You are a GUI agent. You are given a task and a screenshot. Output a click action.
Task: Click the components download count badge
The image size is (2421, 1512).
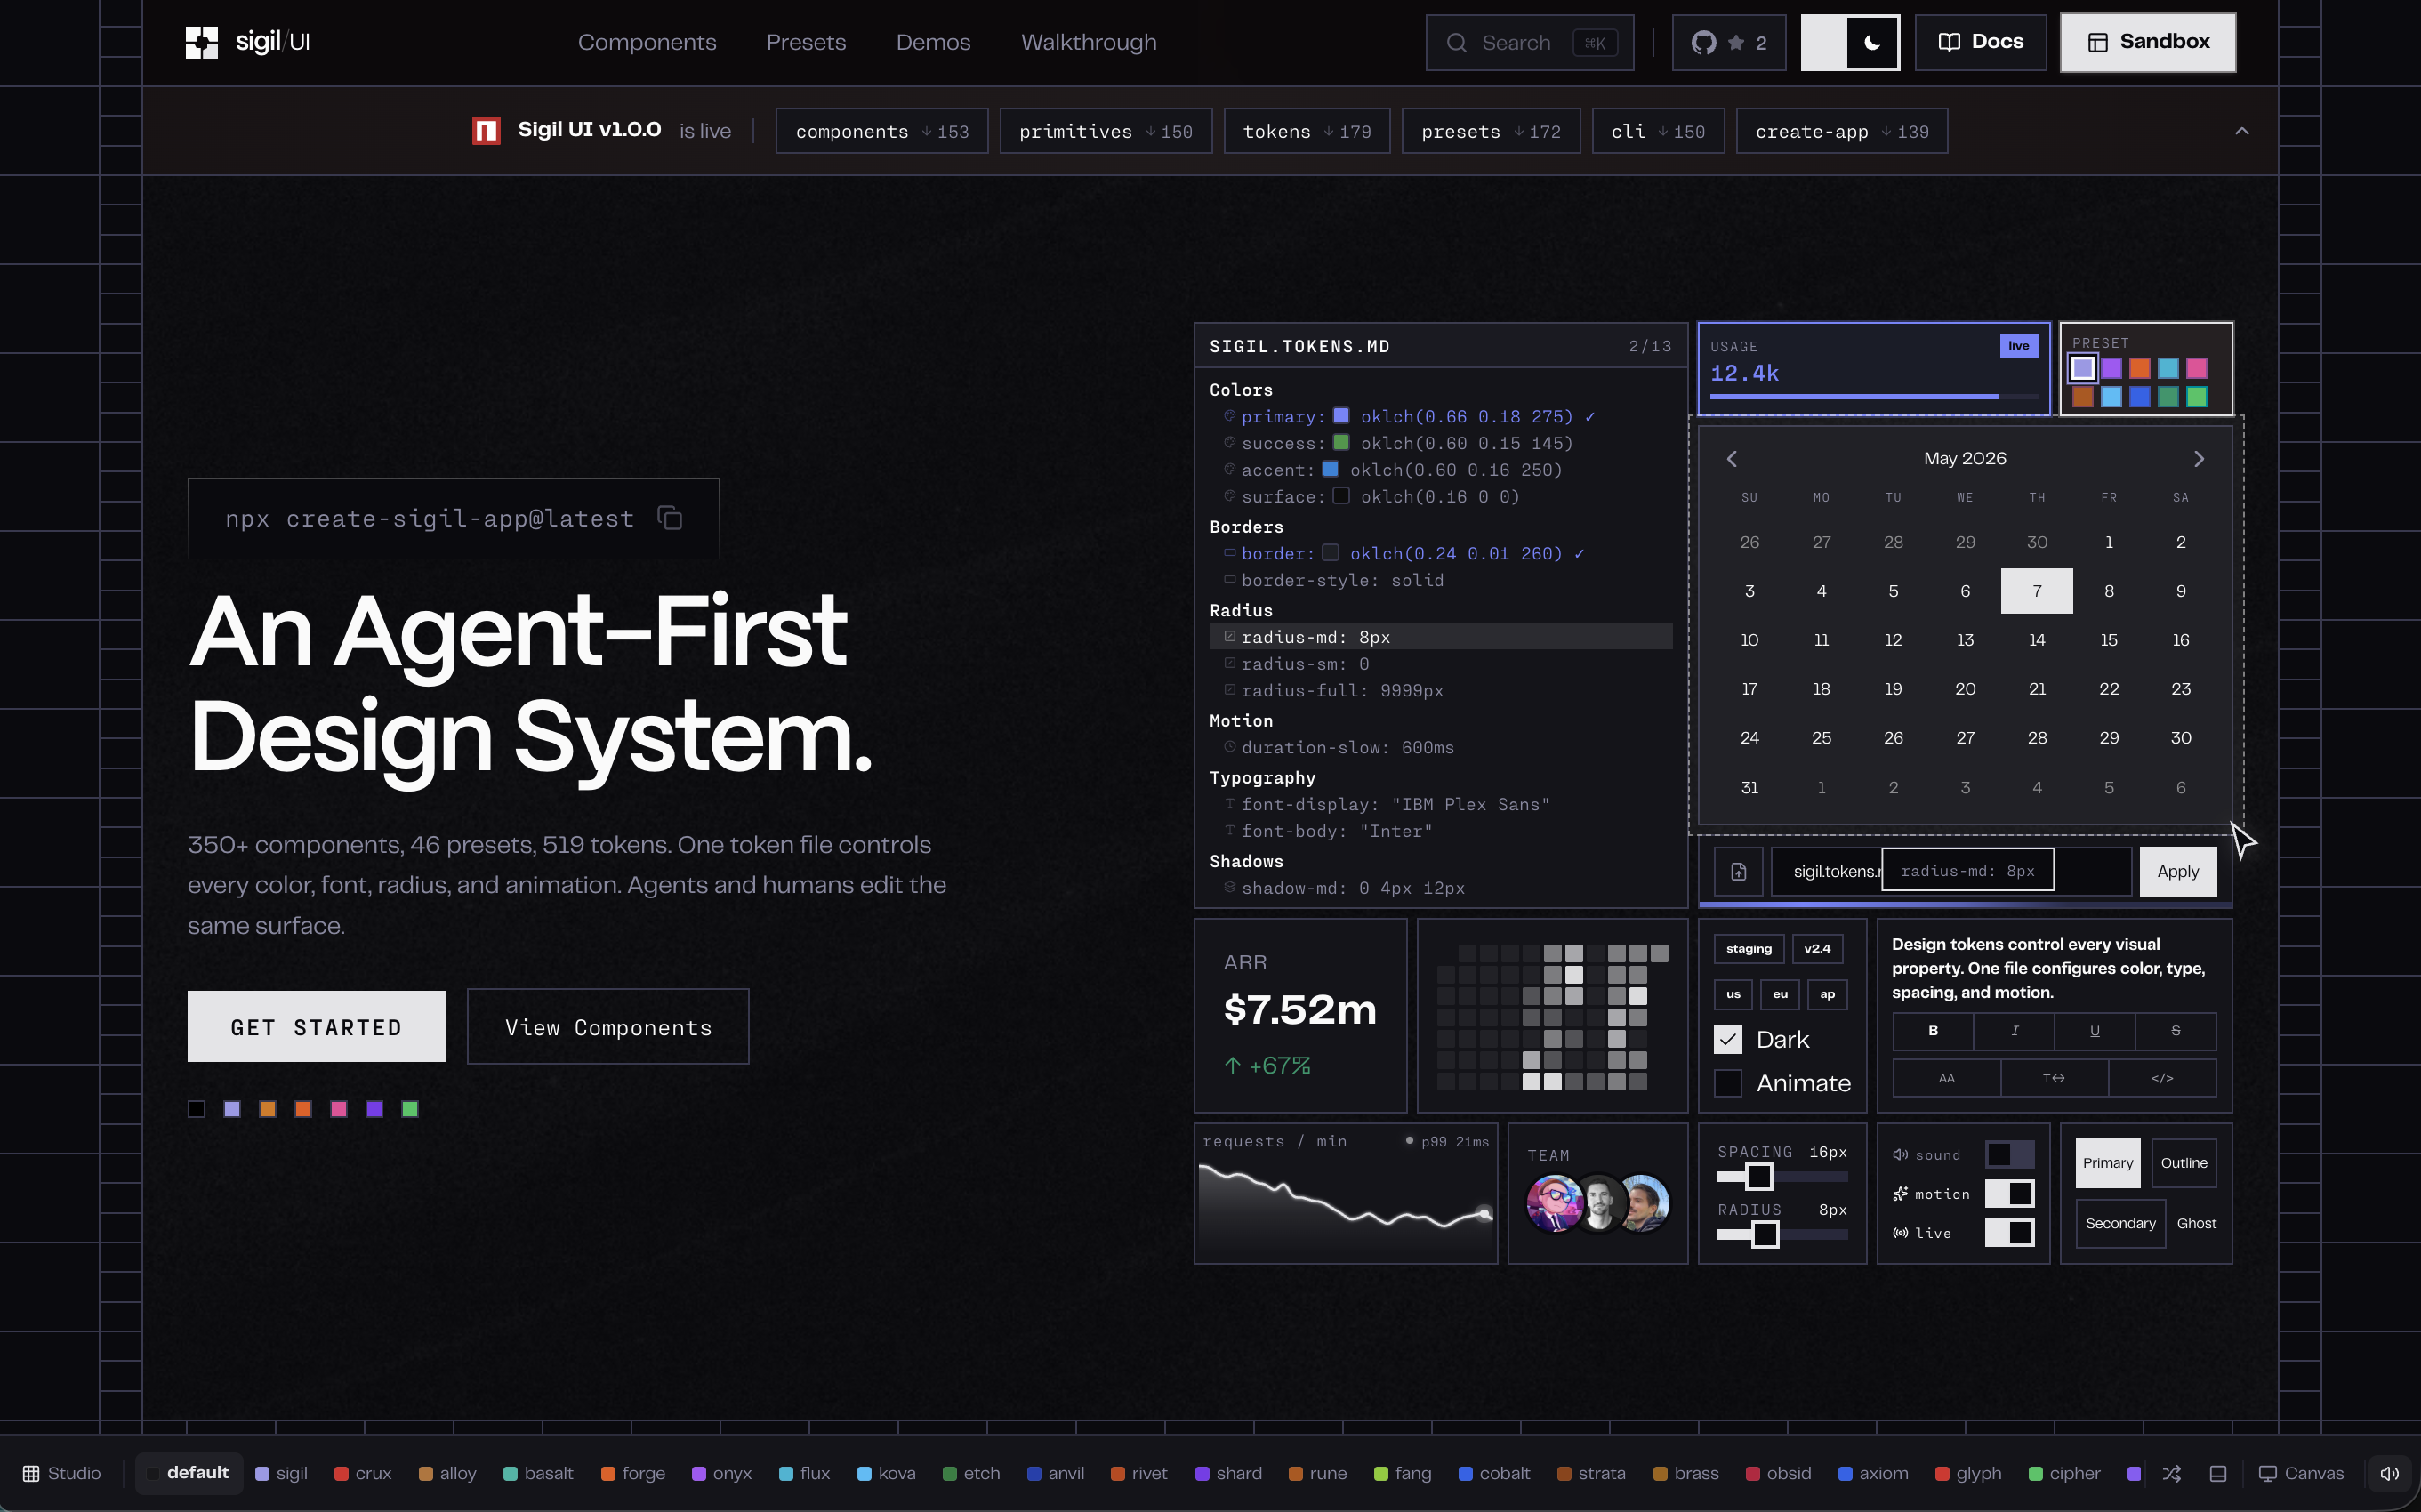tap(882, 131)
